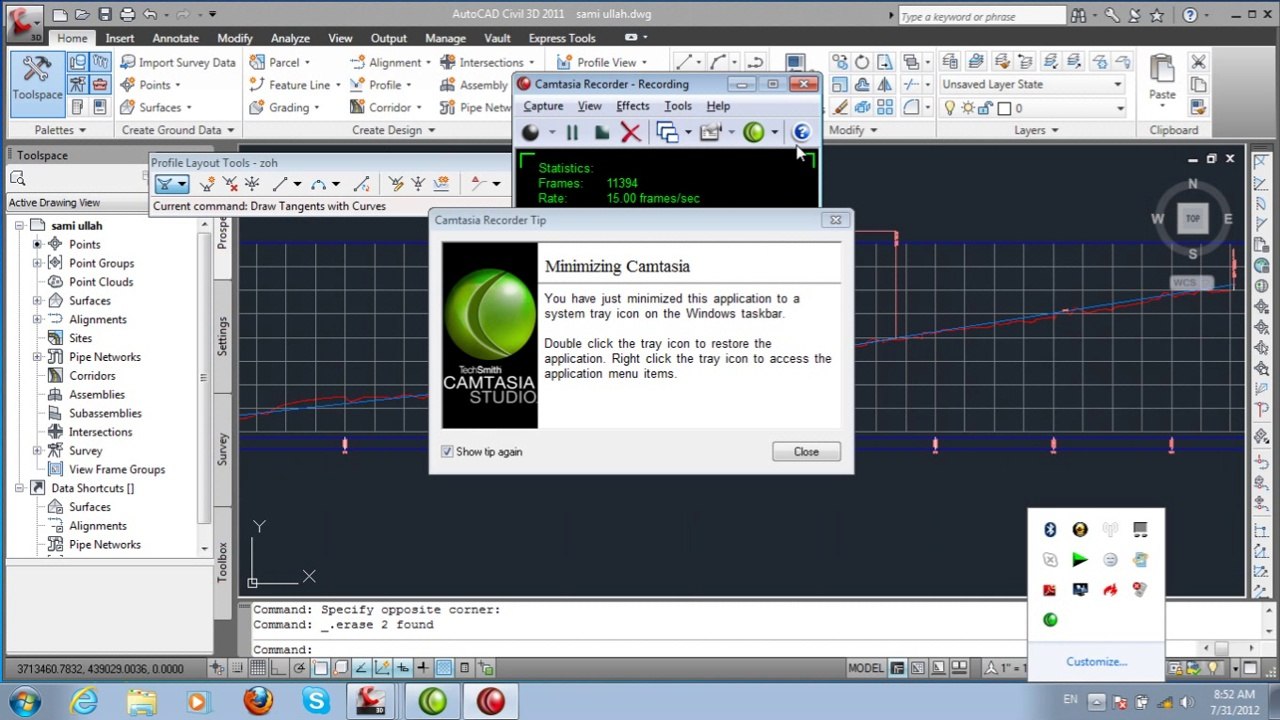Viewport: 1280px width, 720px height.
Task: Switch to the Insert ribbon tab
Action: tap(119, 38)
